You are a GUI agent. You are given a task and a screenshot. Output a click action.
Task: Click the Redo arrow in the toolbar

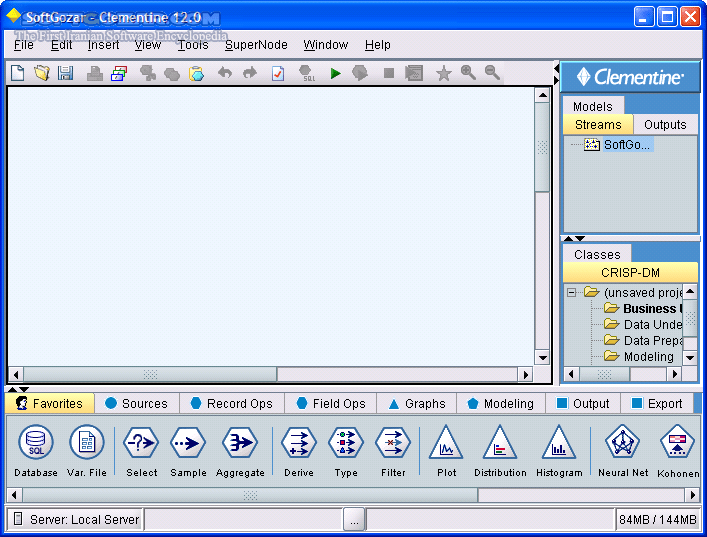point(249,73)
